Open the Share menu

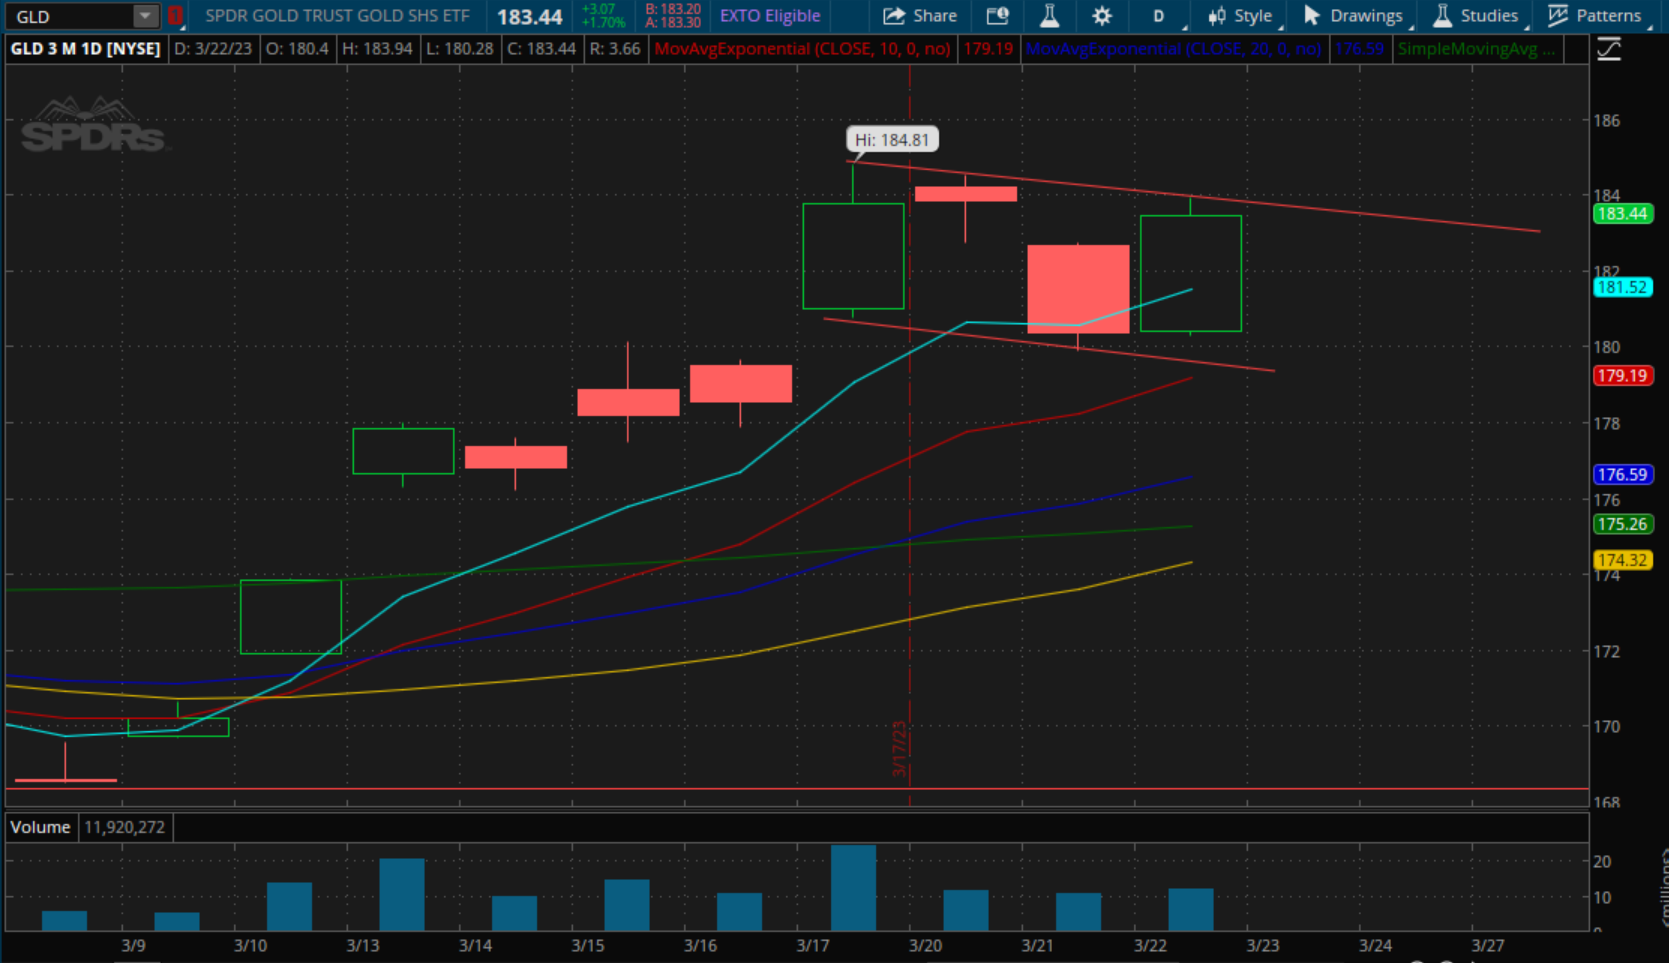[x=920, y=16]
